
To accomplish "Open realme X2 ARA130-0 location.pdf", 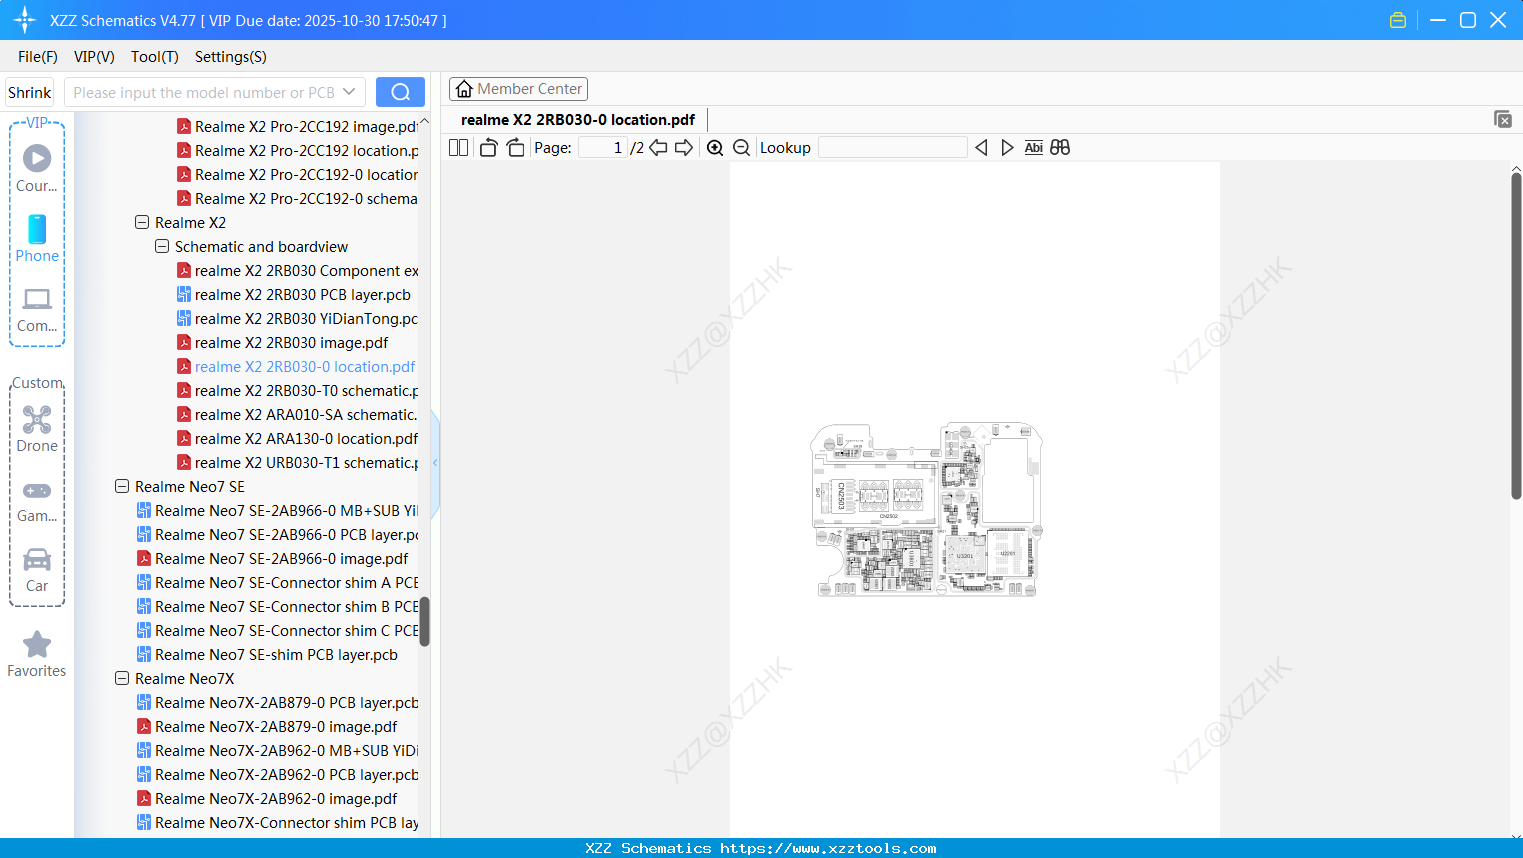I will pyautogui.click(x=298, y=438).
